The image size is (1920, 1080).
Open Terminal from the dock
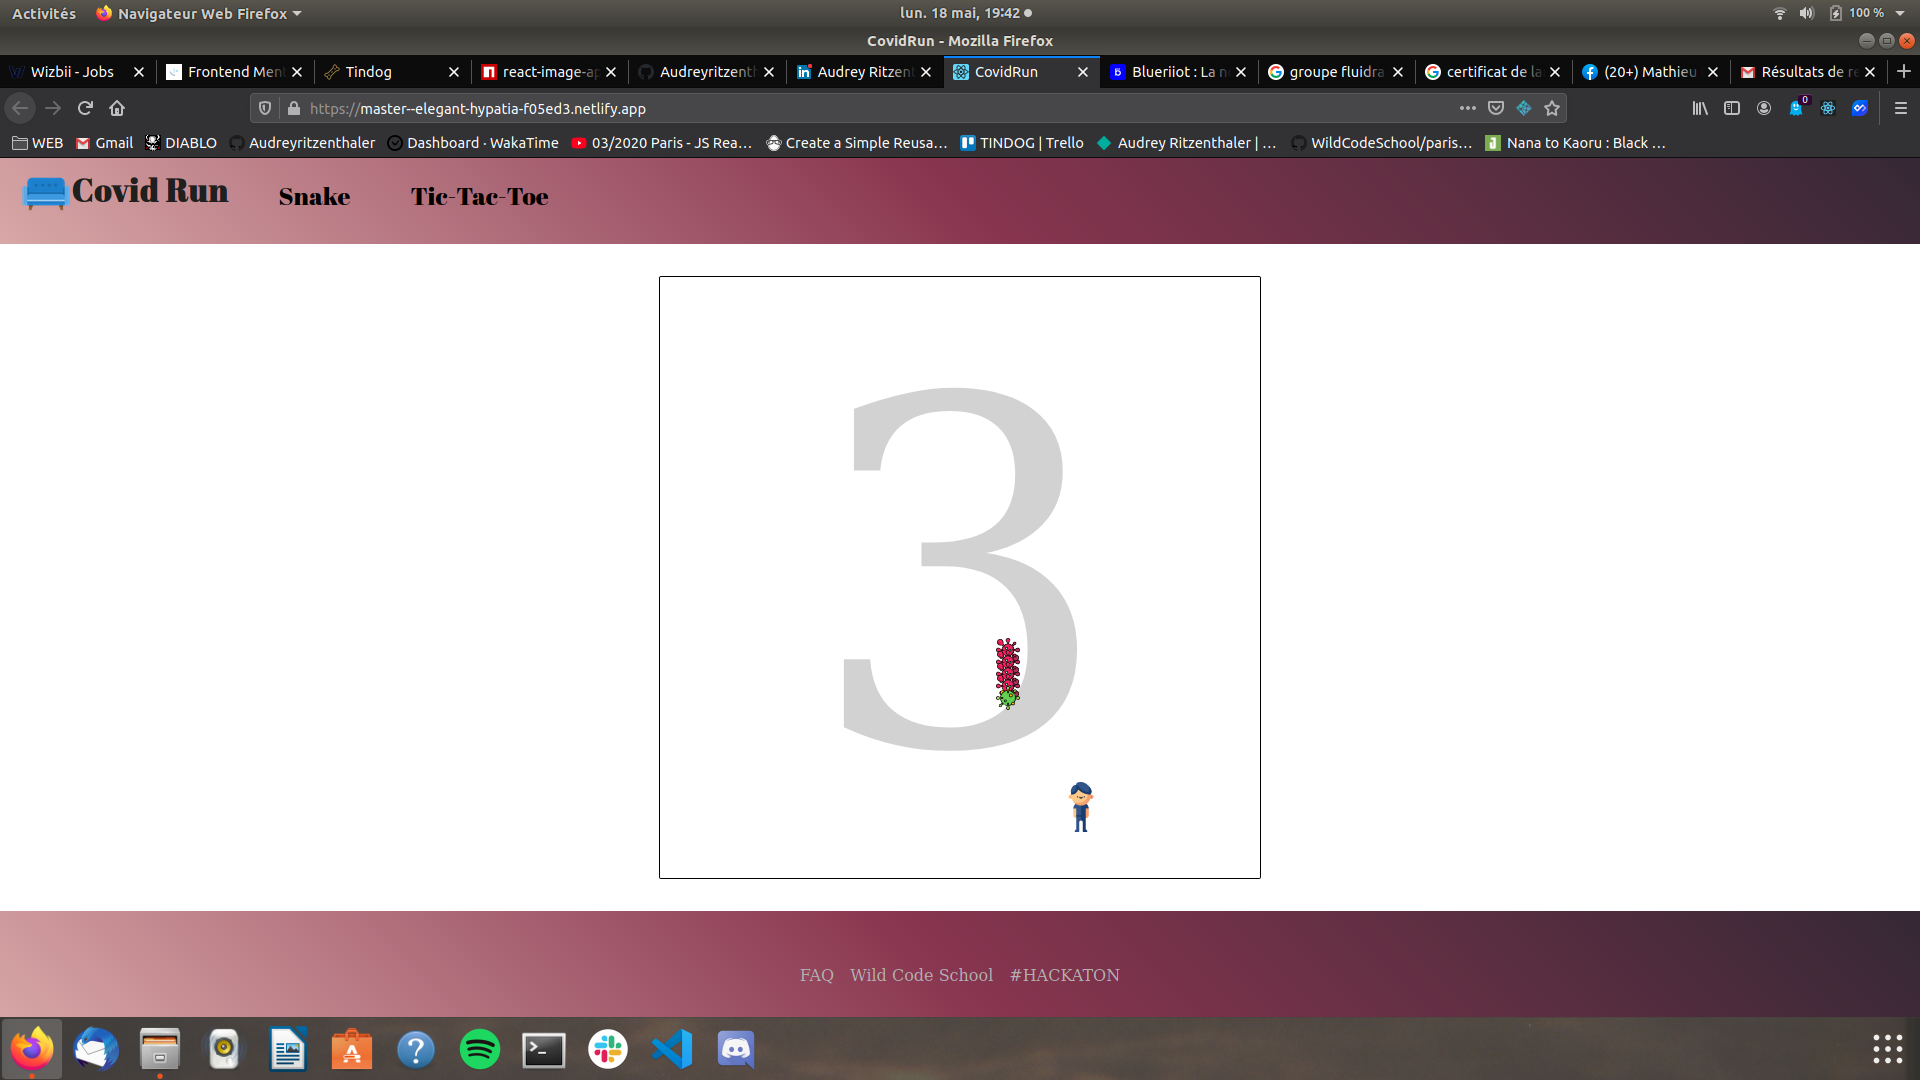click(544, 1049)
